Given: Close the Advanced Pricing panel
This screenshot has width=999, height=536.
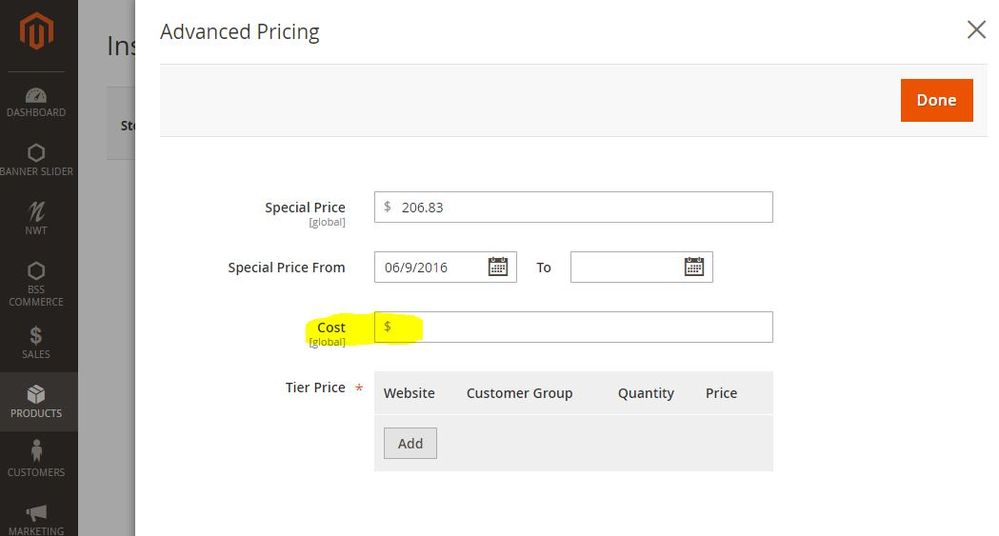Looking at the screenshot, I should pos(976,29).
